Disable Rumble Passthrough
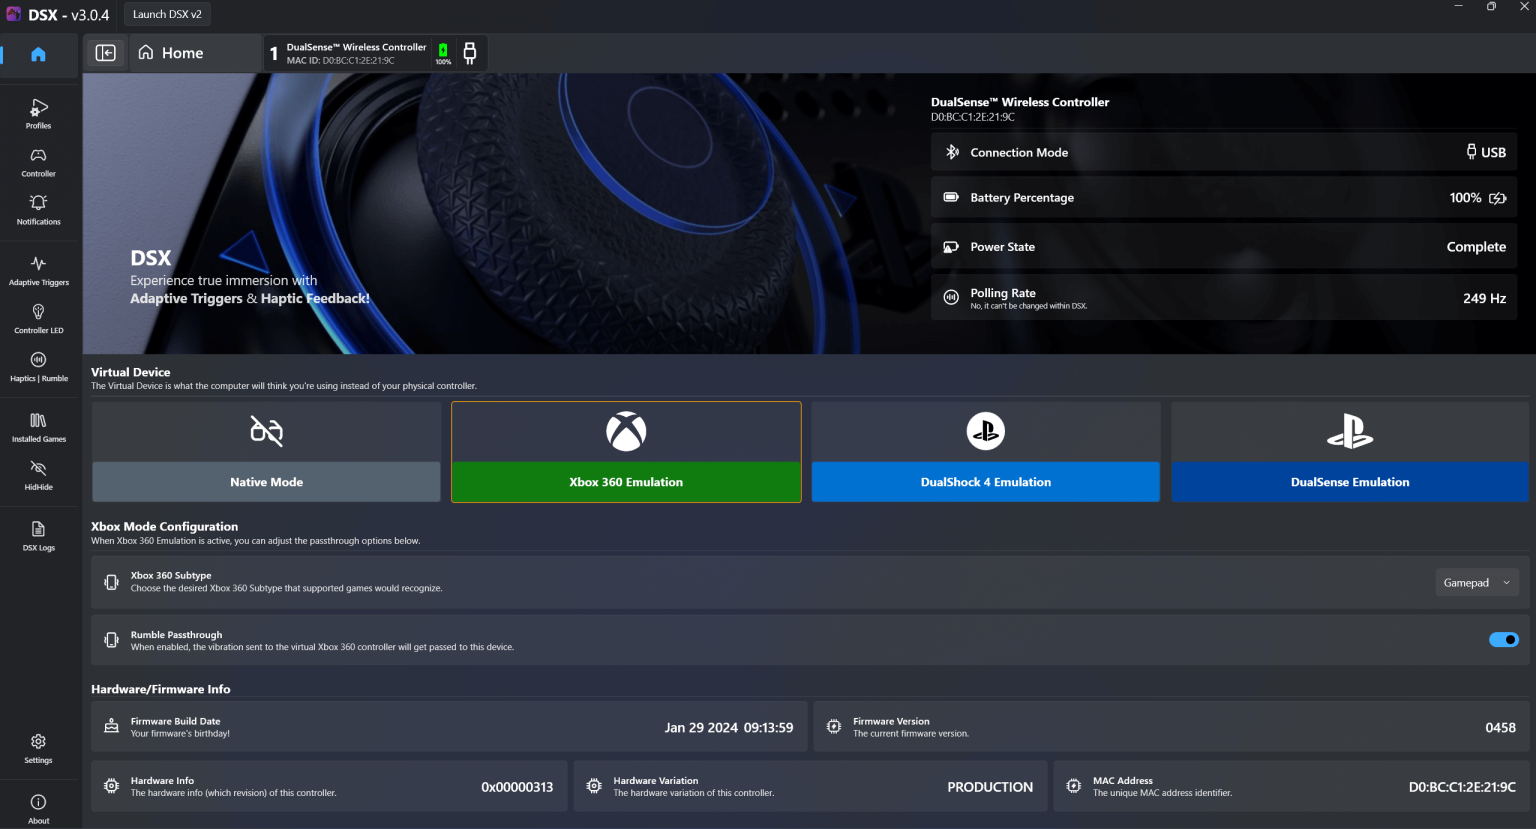 (1503, 639)
